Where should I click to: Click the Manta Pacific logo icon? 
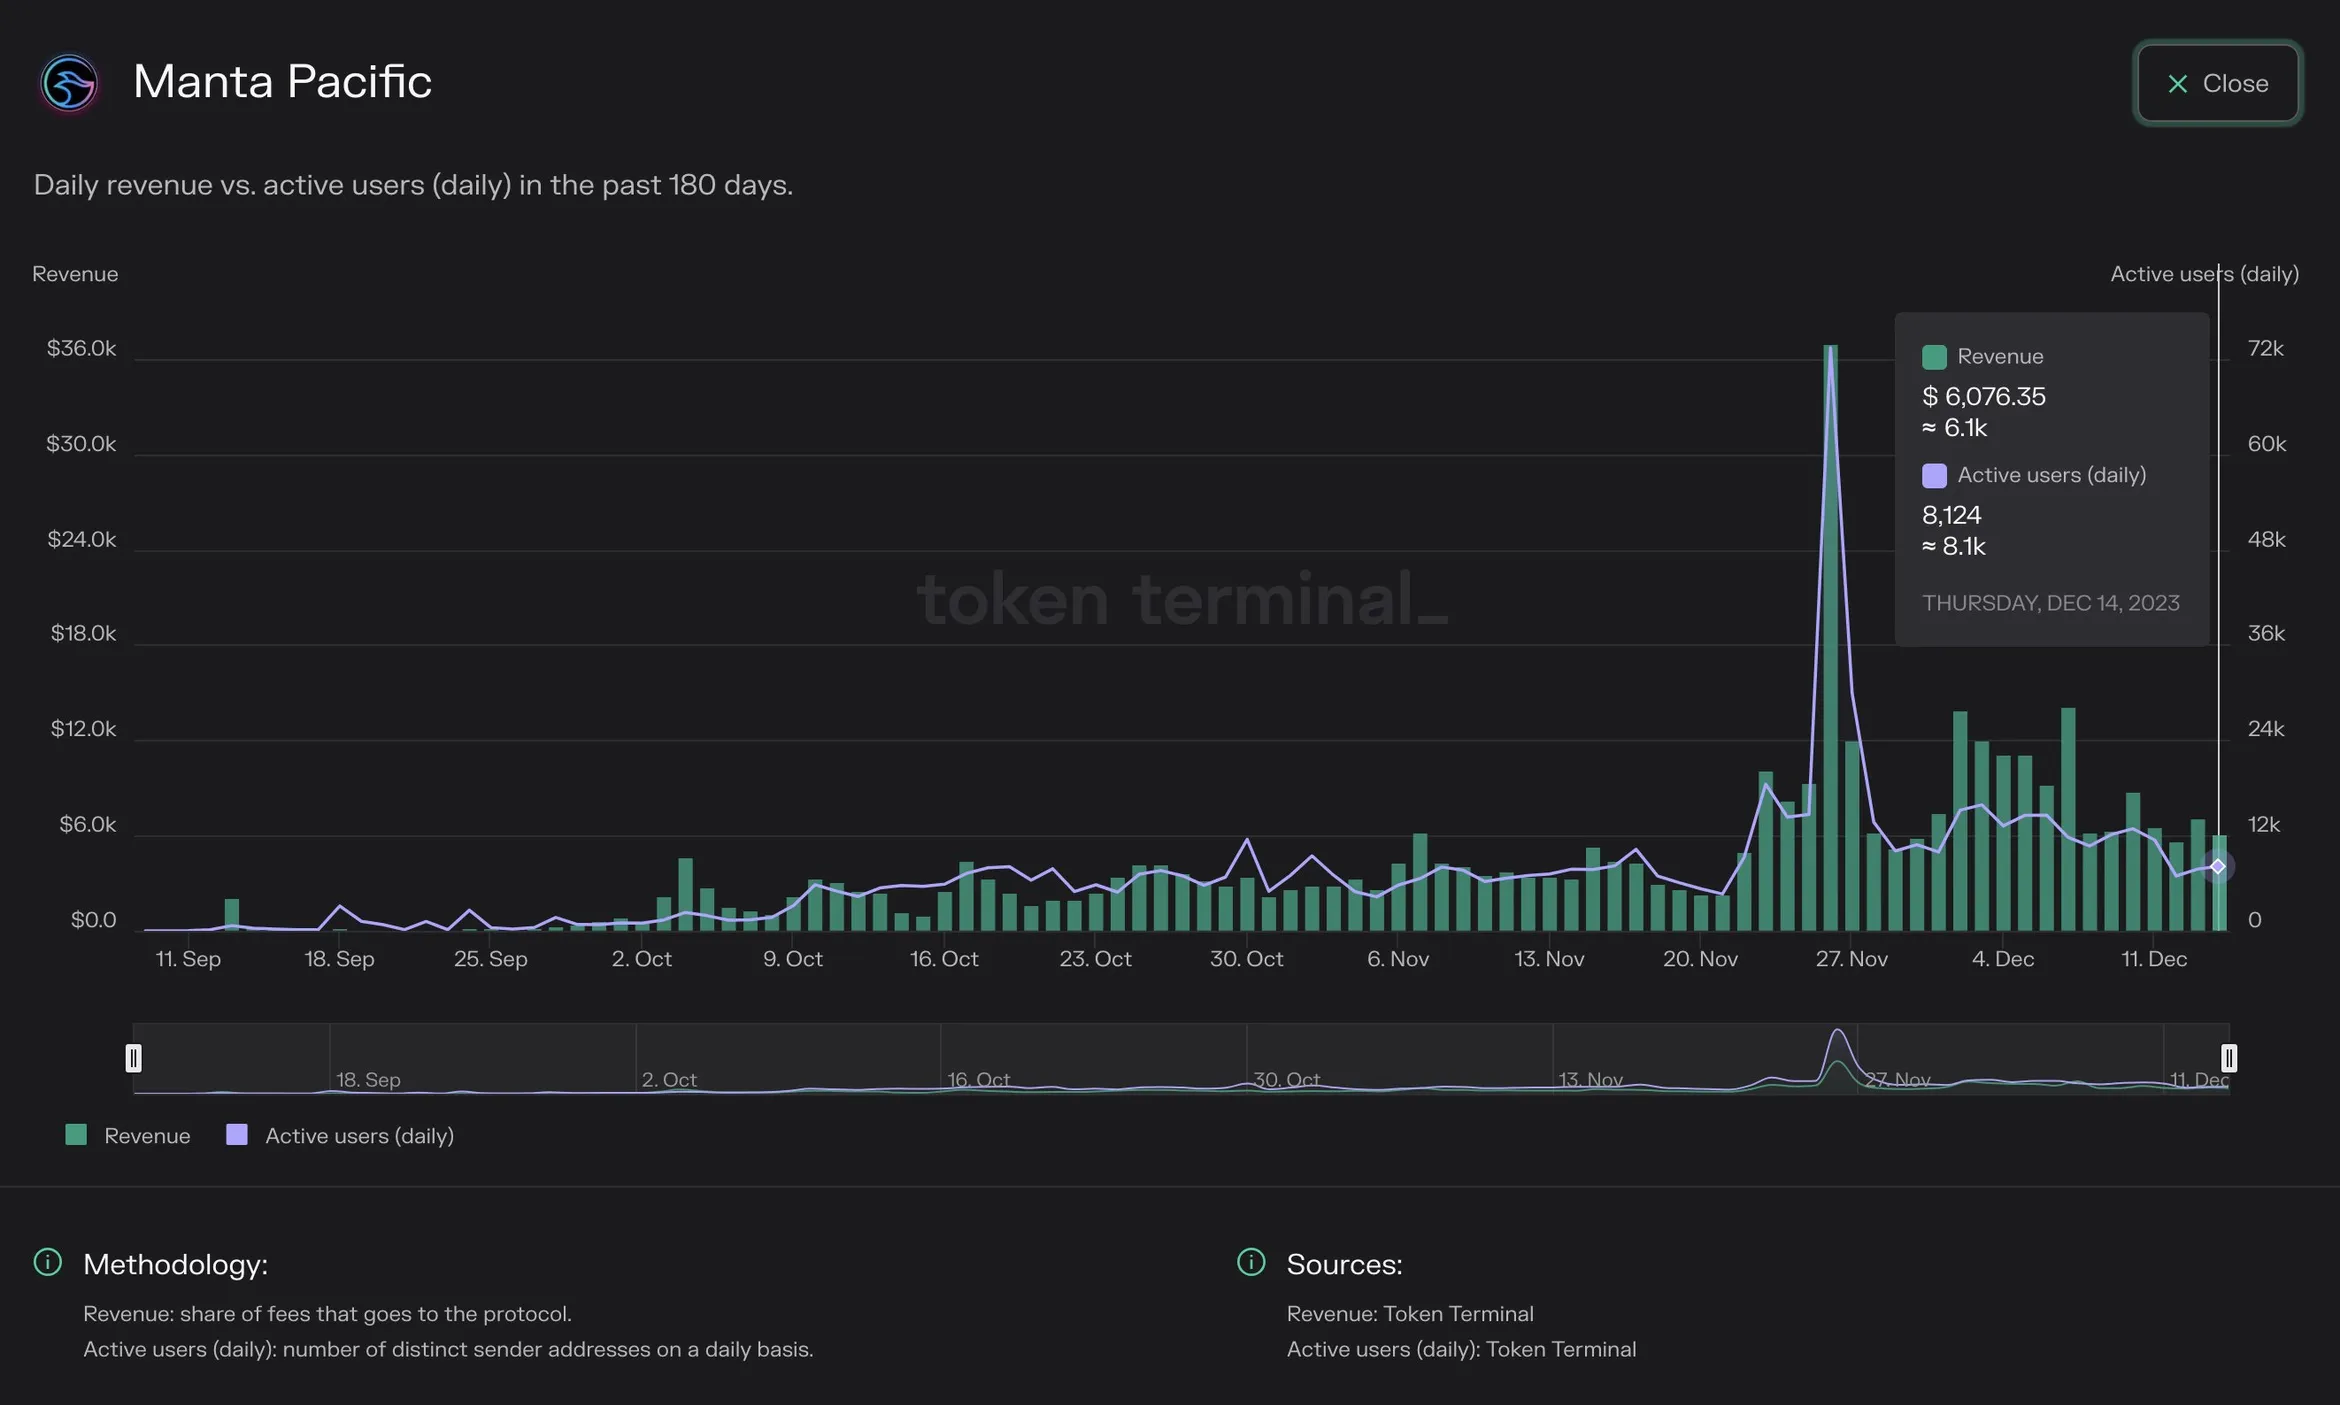pos(69,82)
